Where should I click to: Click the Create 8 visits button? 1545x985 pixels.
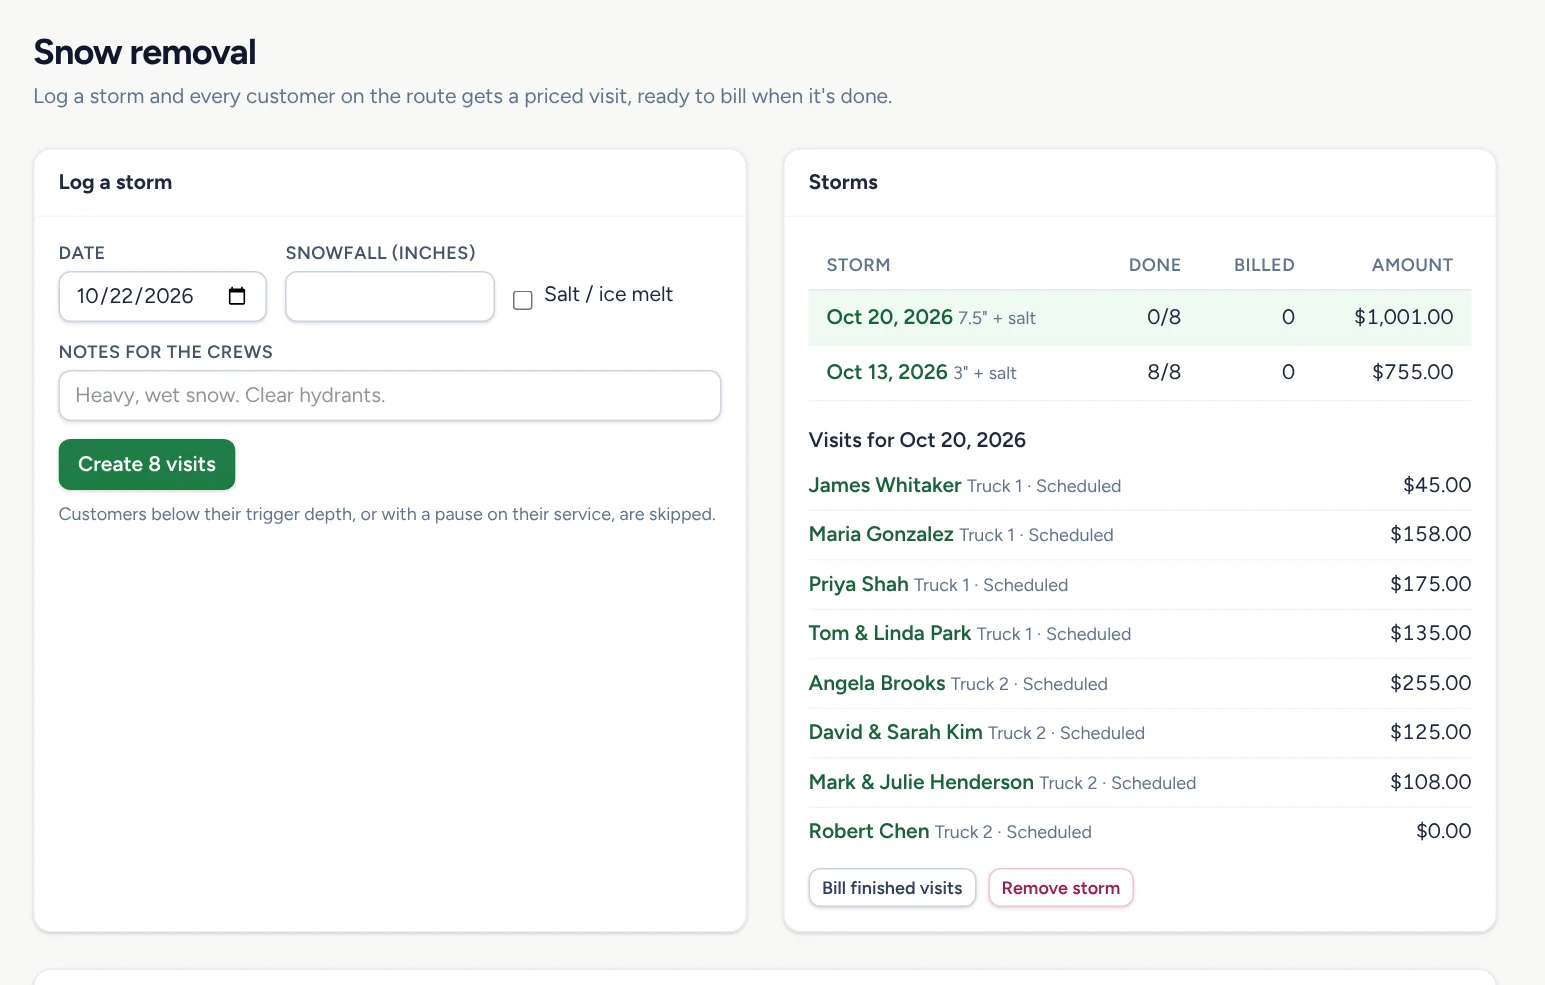click(147, 465)
